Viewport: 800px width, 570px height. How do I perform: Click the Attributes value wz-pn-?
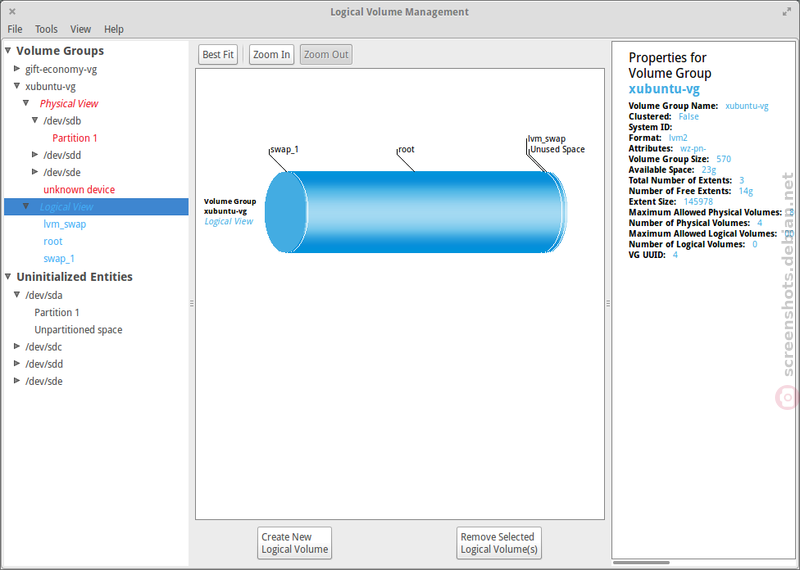pyautogui.click(x=693, y=148)
